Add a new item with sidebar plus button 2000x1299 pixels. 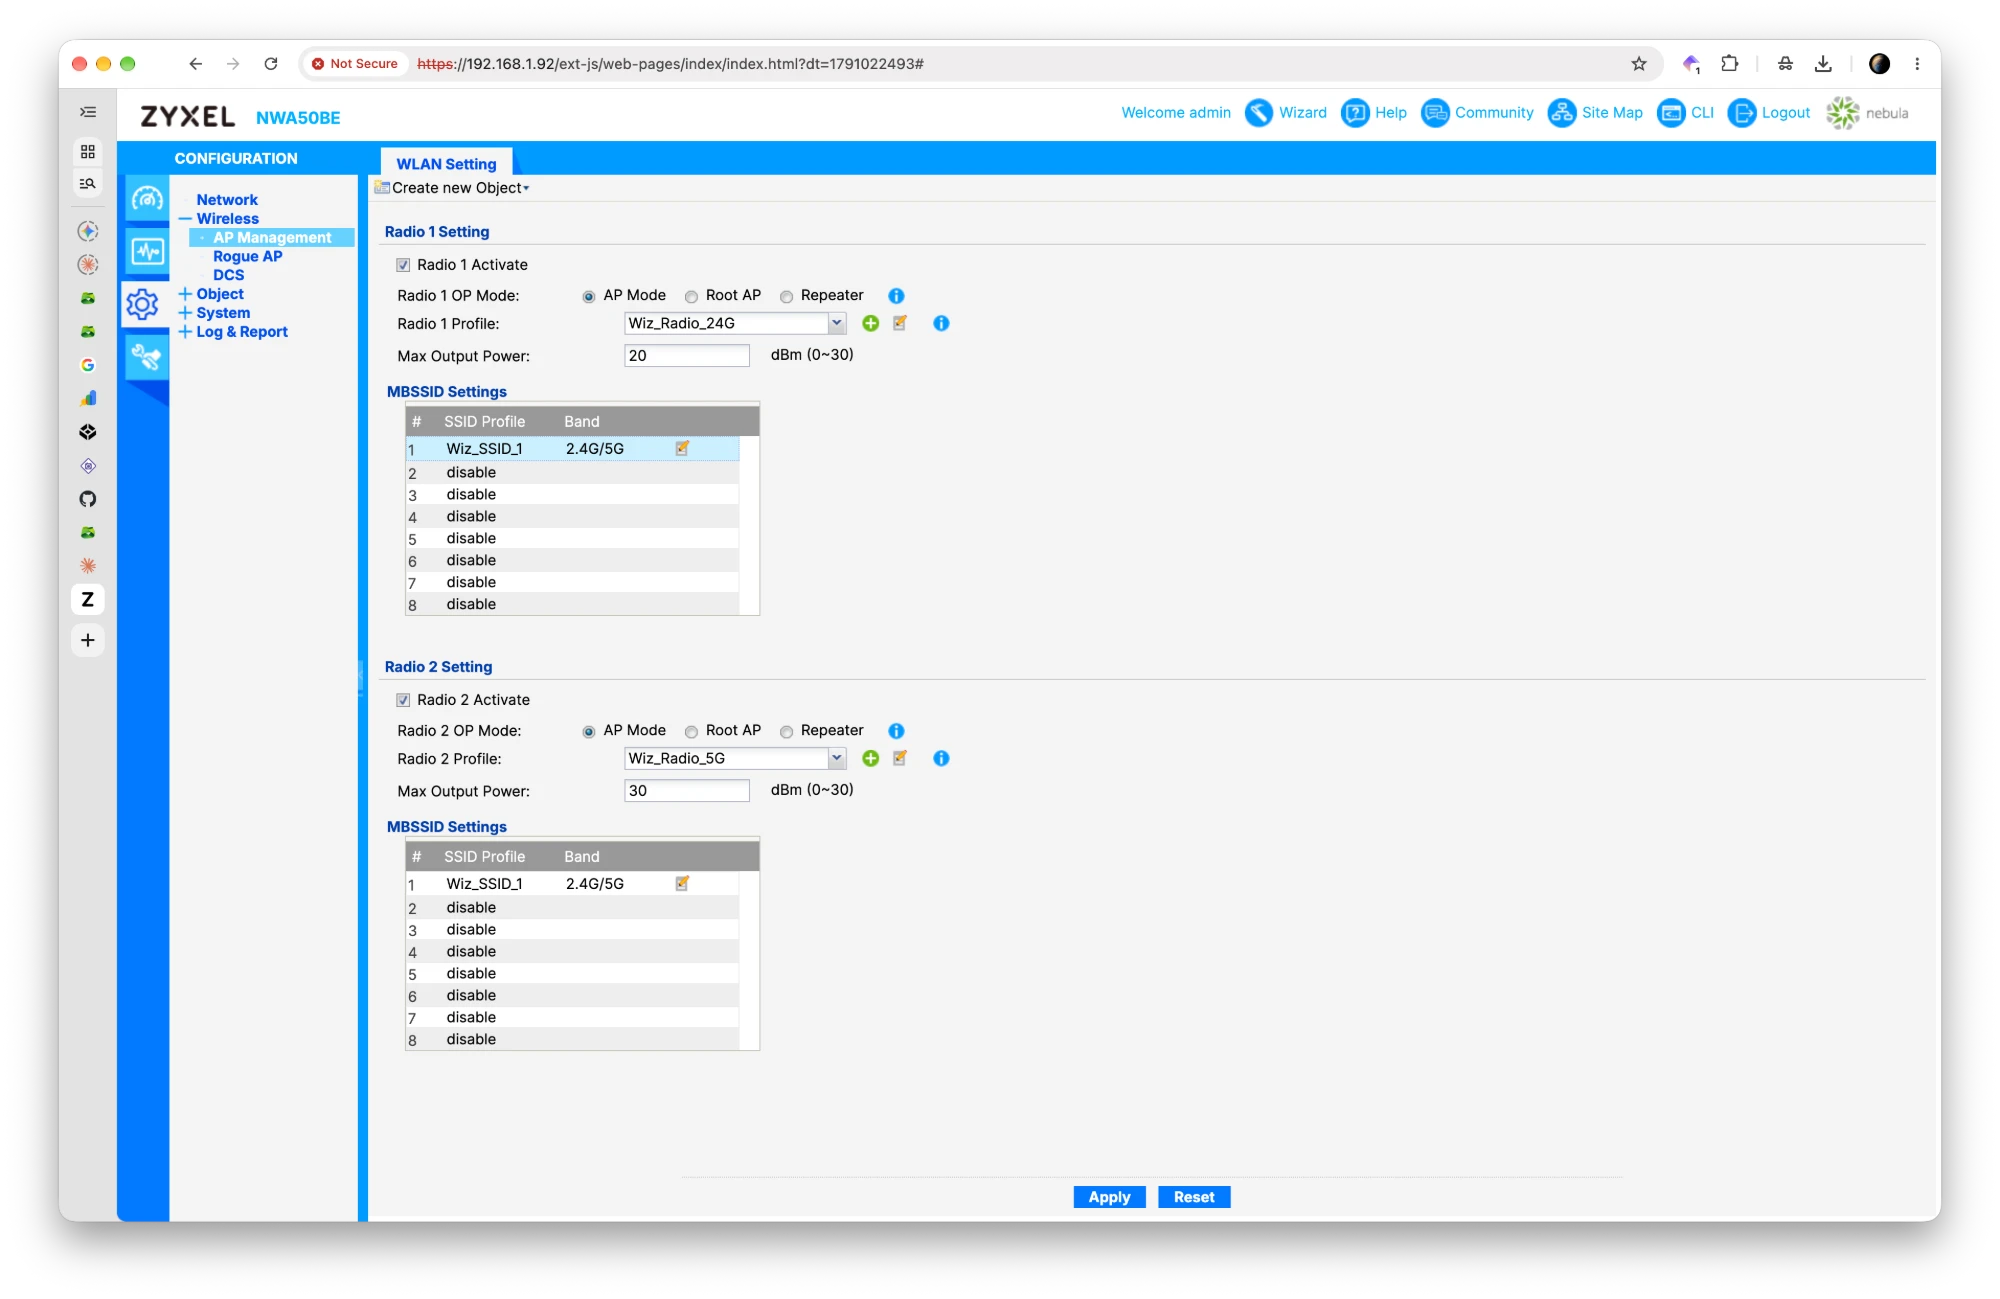click(88, 640)
